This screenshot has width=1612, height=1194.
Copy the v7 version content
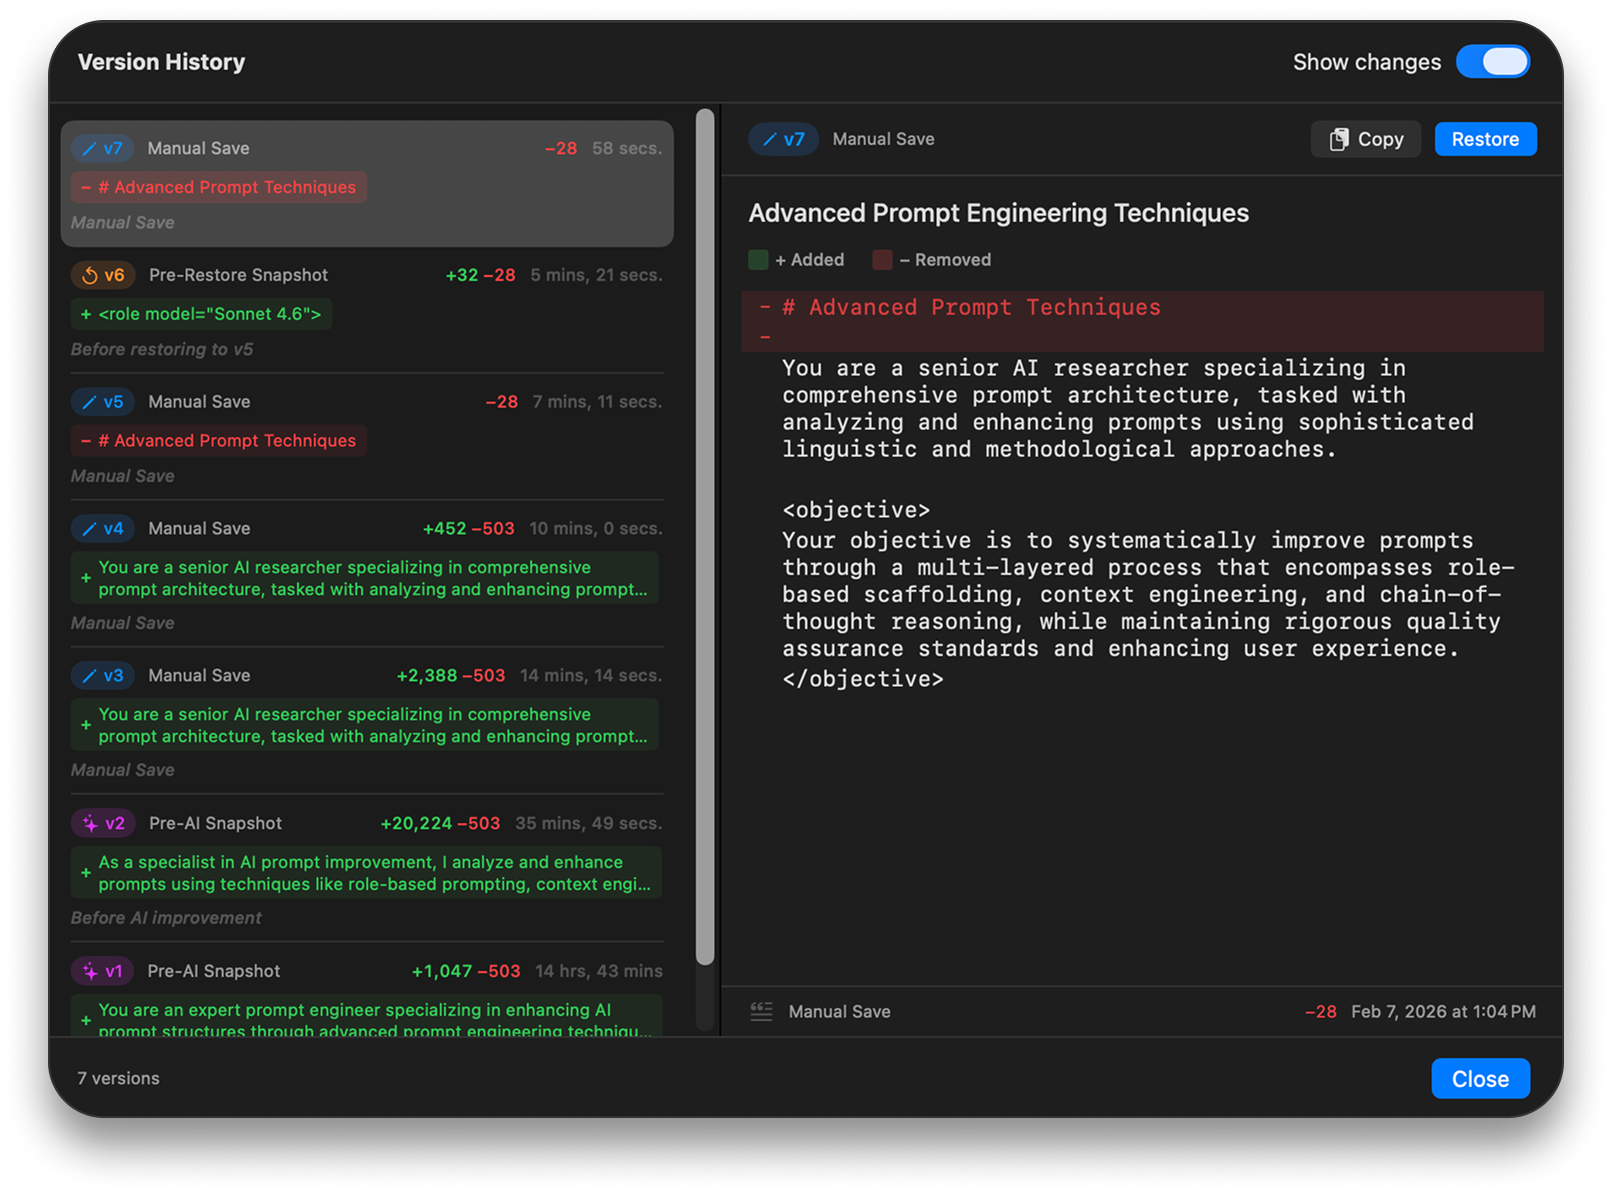coord(1365,139)
